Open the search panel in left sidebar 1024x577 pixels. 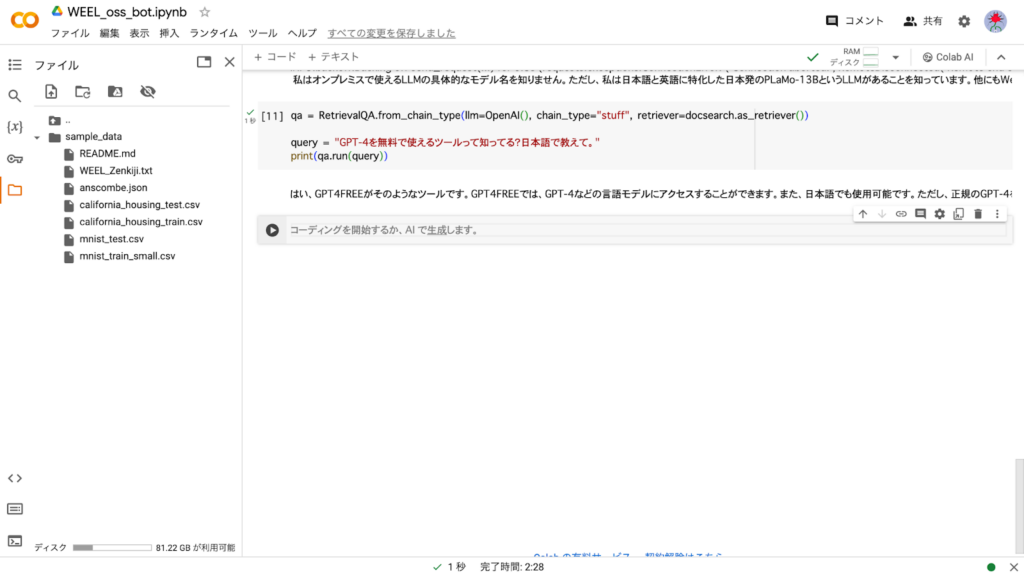tap(14, 96)
